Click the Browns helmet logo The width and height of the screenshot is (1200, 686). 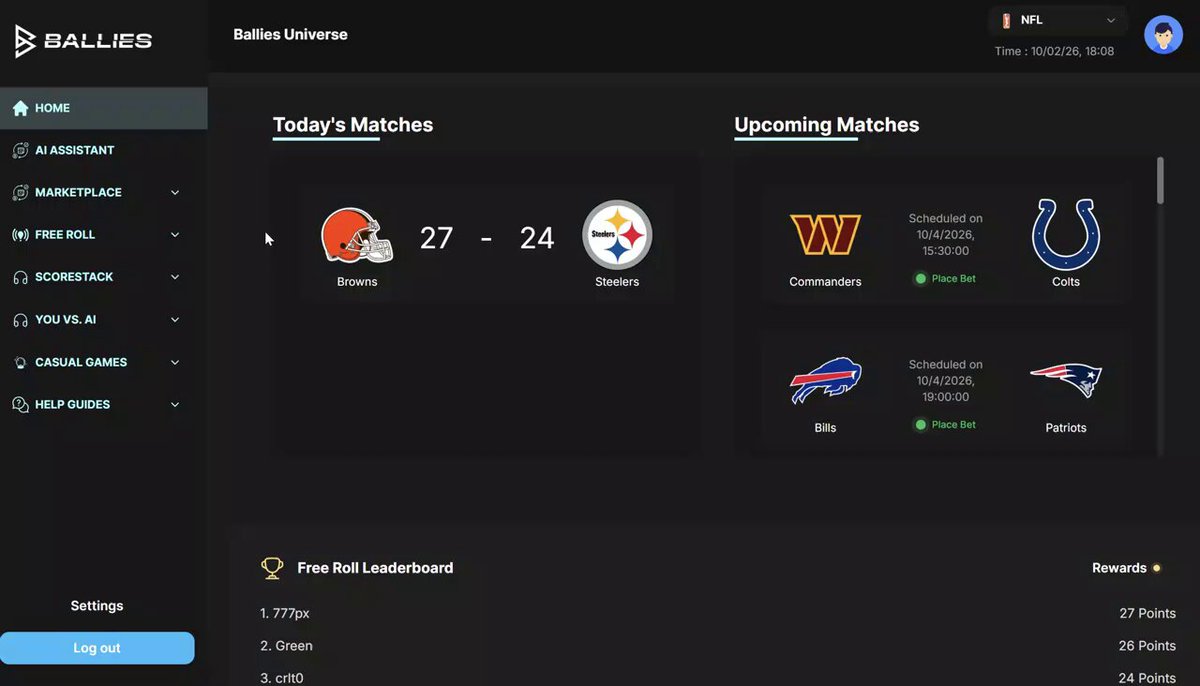(x=357, y=236)
